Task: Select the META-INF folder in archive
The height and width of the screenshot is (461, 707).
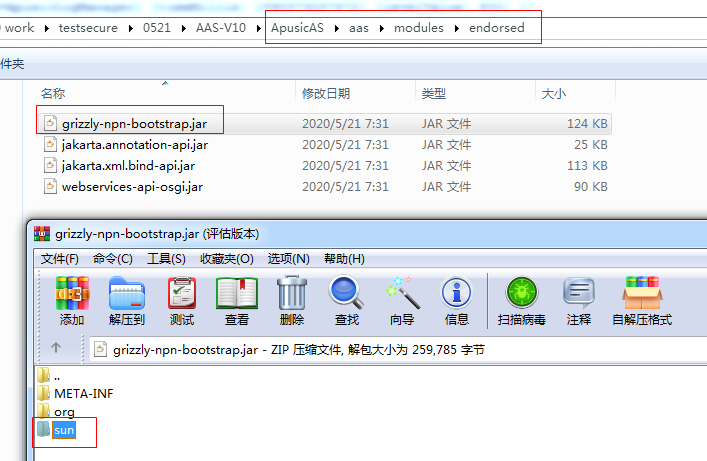Action: coord(83,393)
